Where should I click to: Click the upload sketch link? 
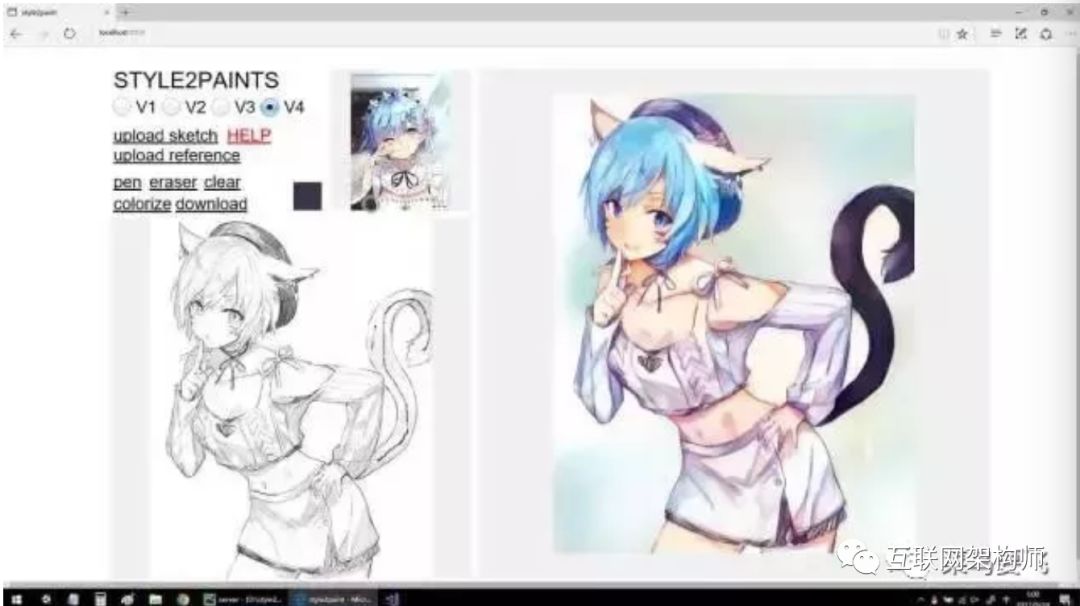165,136
